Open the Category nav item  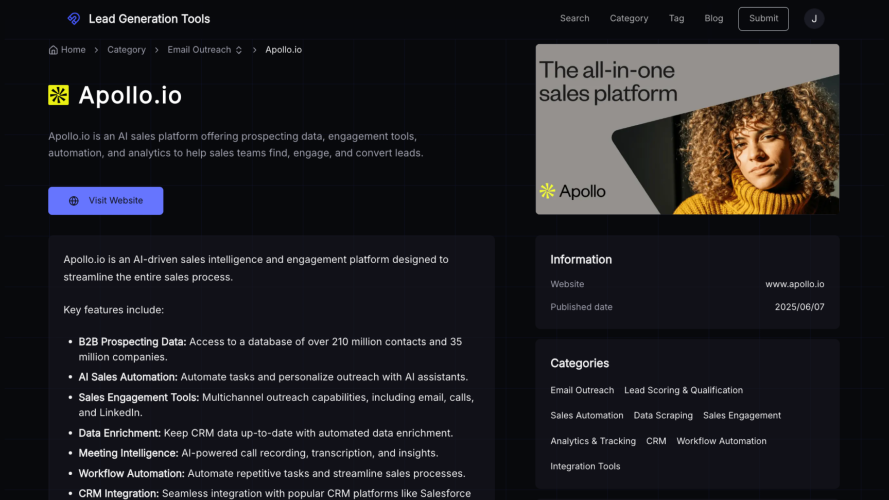click(629, 18)
